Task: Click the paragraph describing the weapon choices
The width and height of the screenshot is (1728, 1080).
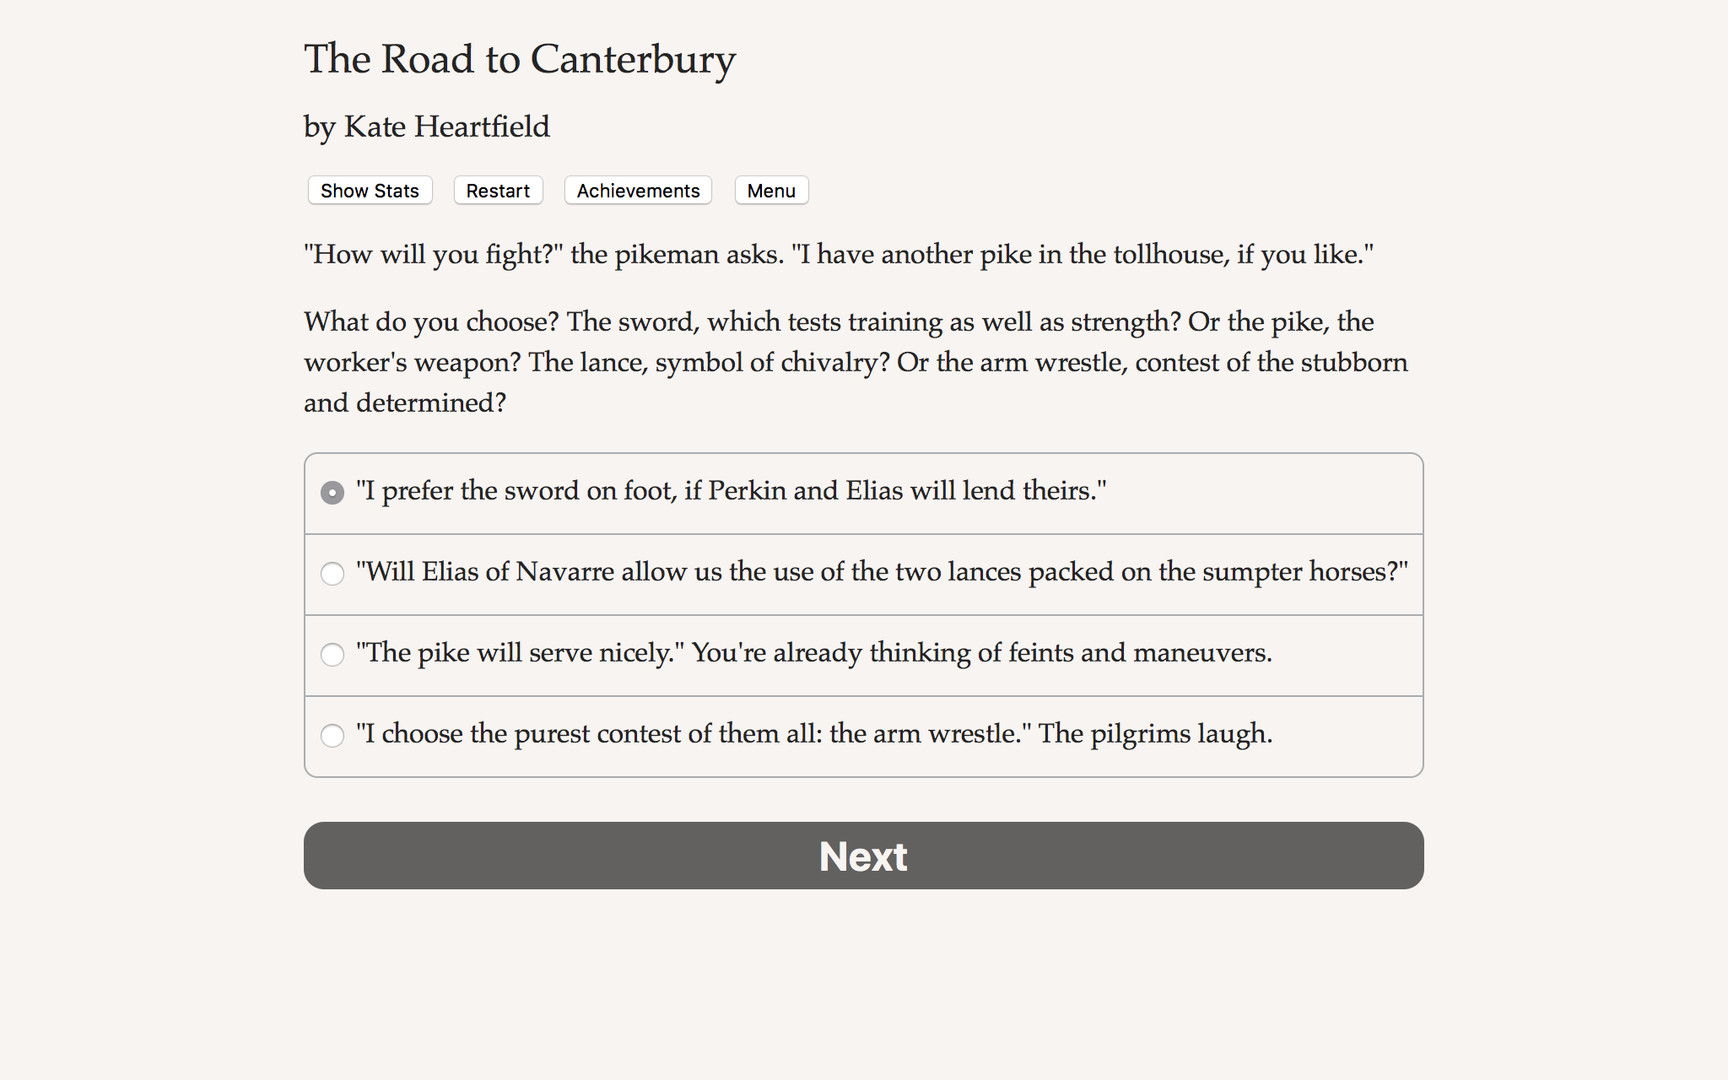Action: [855, 362]
